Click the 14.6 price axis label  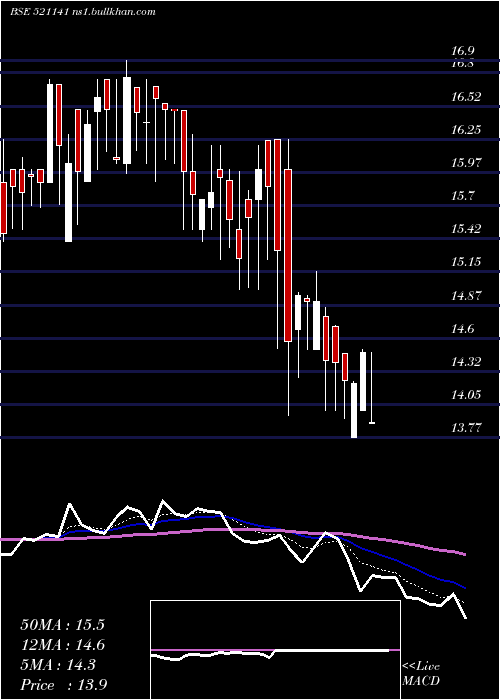[462, 329]
